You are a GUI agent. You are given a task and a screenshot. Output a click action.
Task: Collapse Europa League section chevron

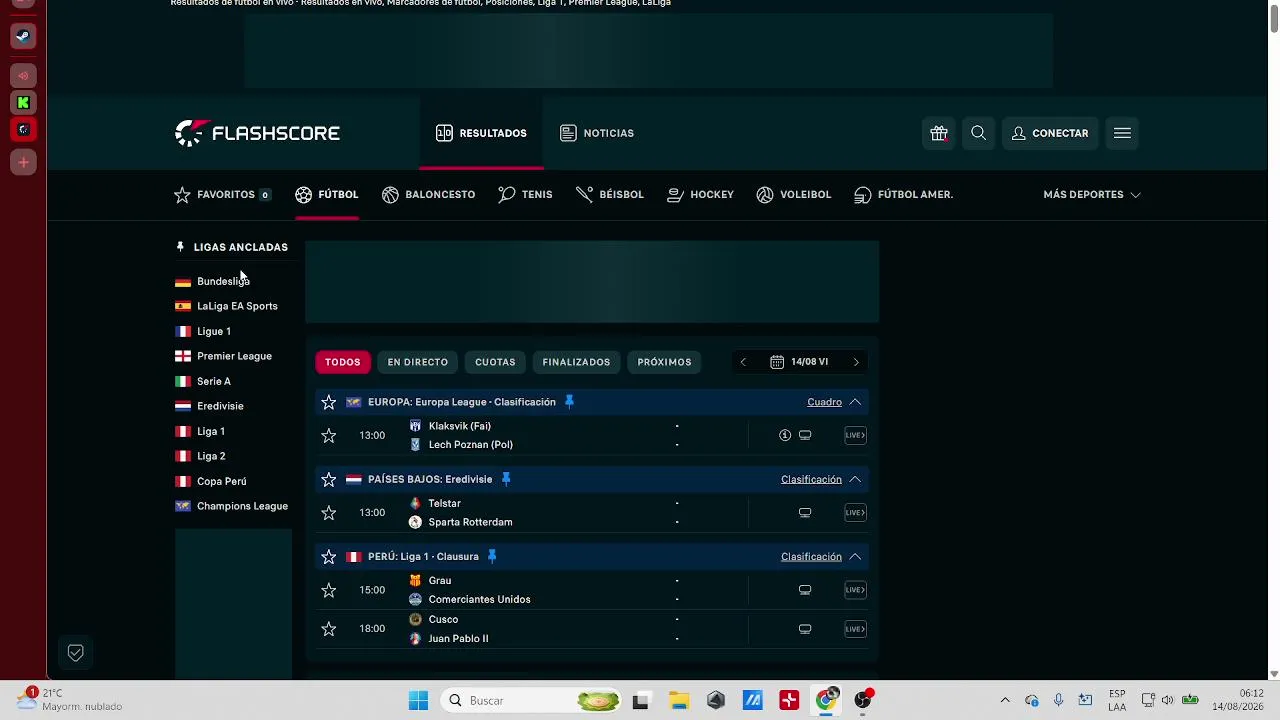click(x=855, y=402)
